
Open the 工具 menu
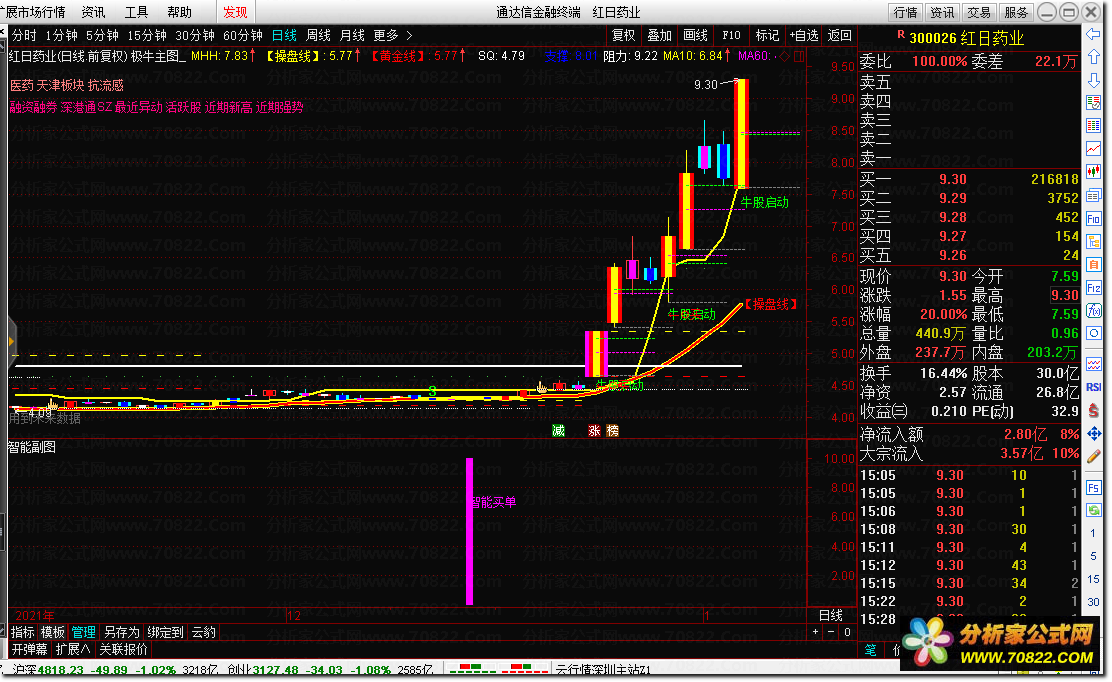pos(136,12)
